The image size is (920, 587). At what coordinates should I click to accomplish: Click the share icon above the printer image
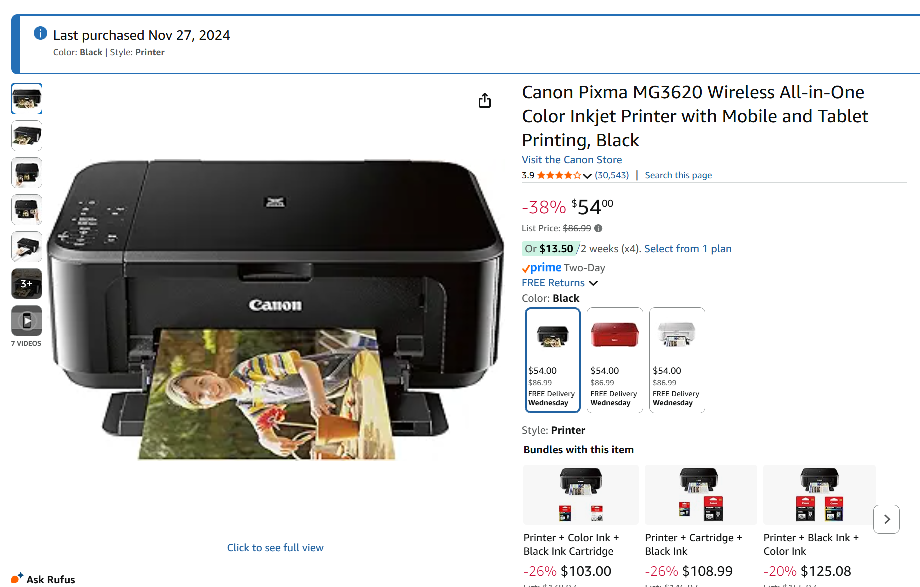[x=485, y=101]
